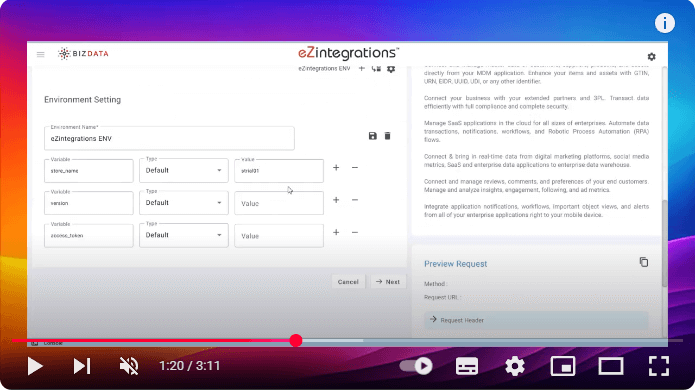Enable miniplayer mode

(563, 366)
